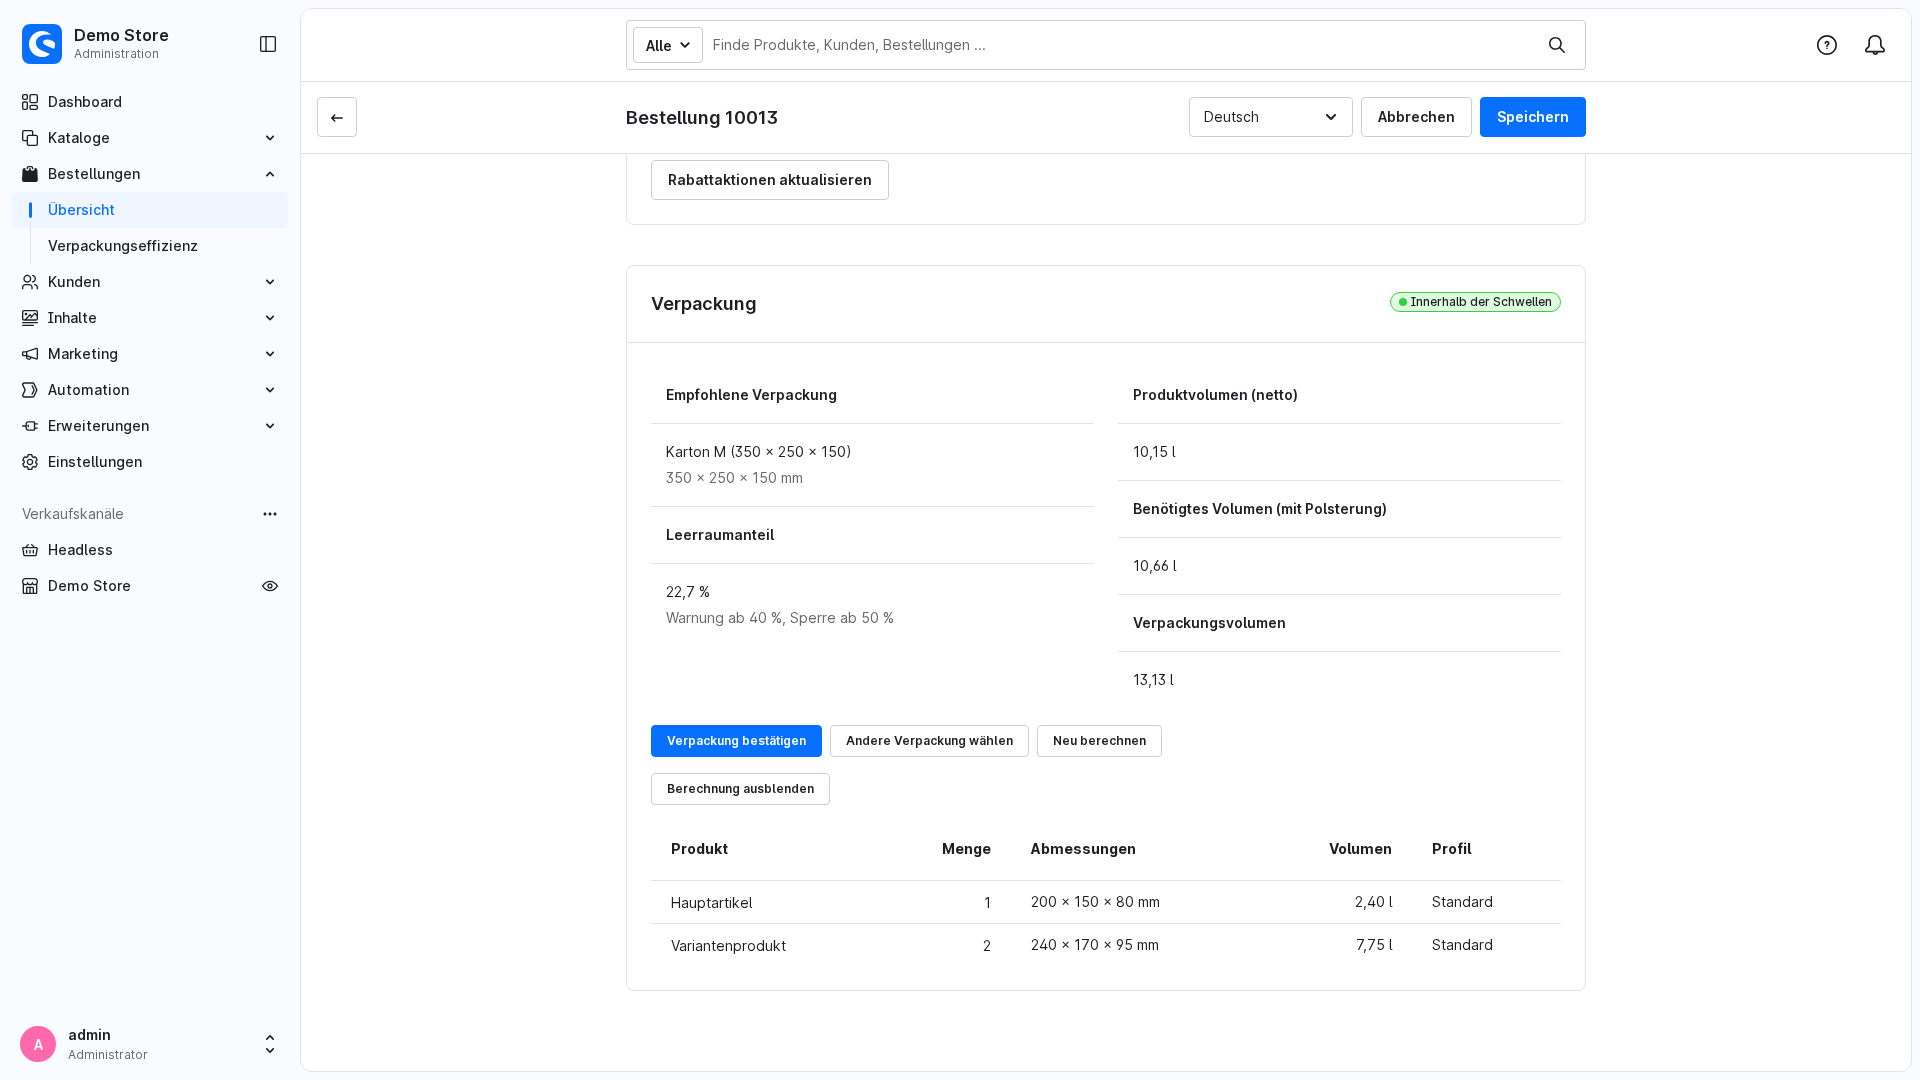Image resolution: width=1920 pixels, height=1080 pixels.
Task: Expand the Erweiterungen menu chevron
Action: tap(270, 426)
